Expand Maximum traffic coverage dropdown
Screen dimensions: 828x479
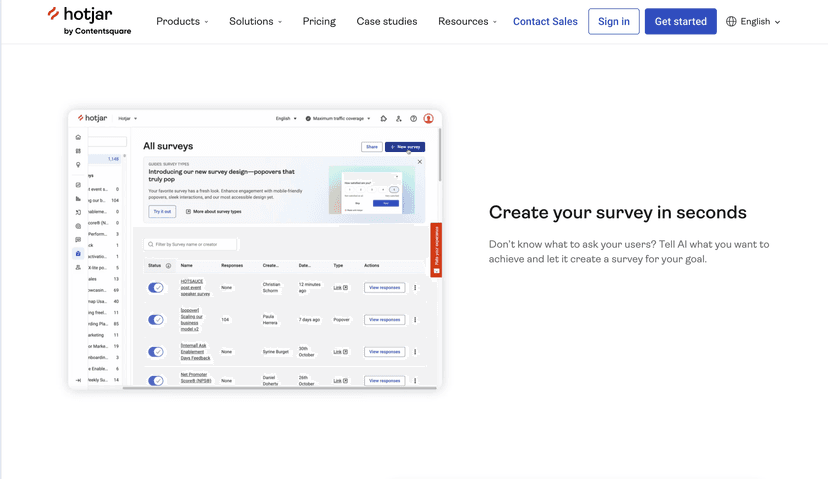tap(338, 118)
